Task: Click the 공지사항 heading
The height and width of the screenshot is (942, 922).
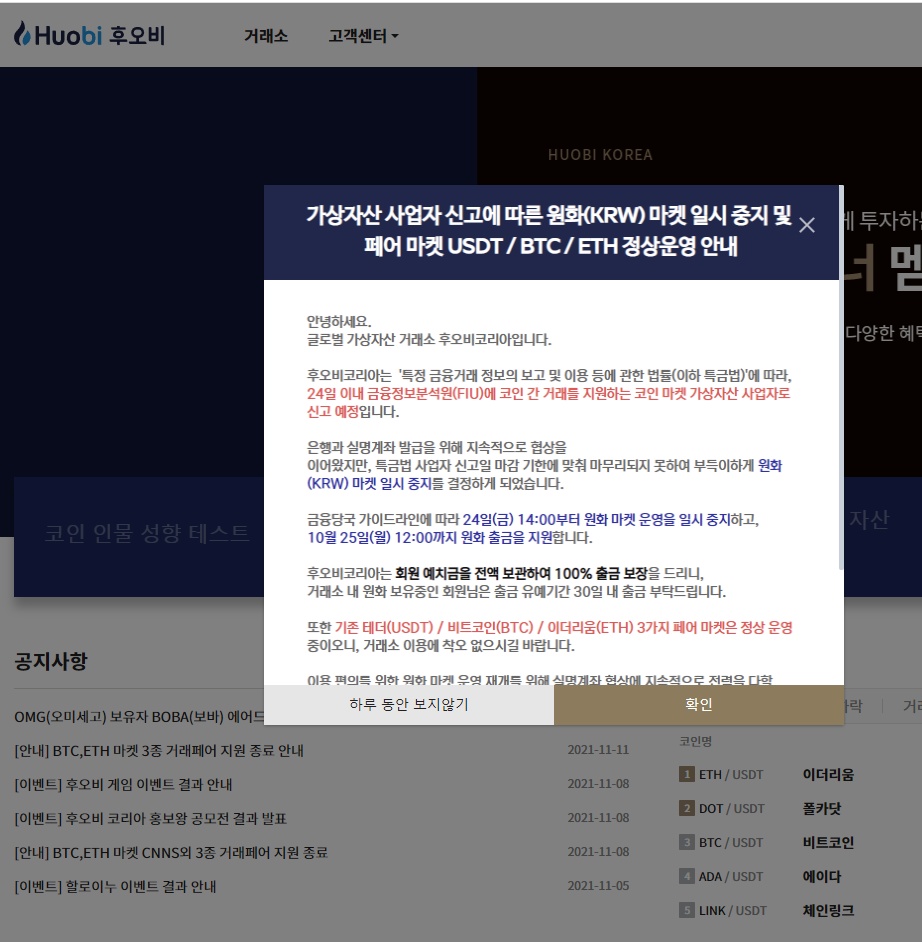Action: tap(51, 661)
